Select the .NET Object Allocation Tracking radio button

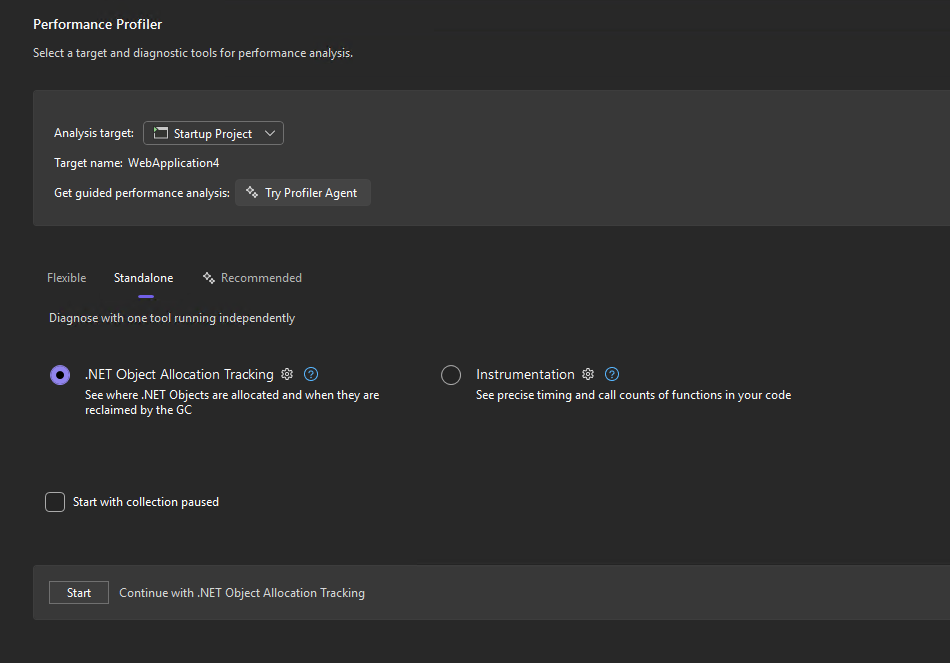click(x=59, y=374)
